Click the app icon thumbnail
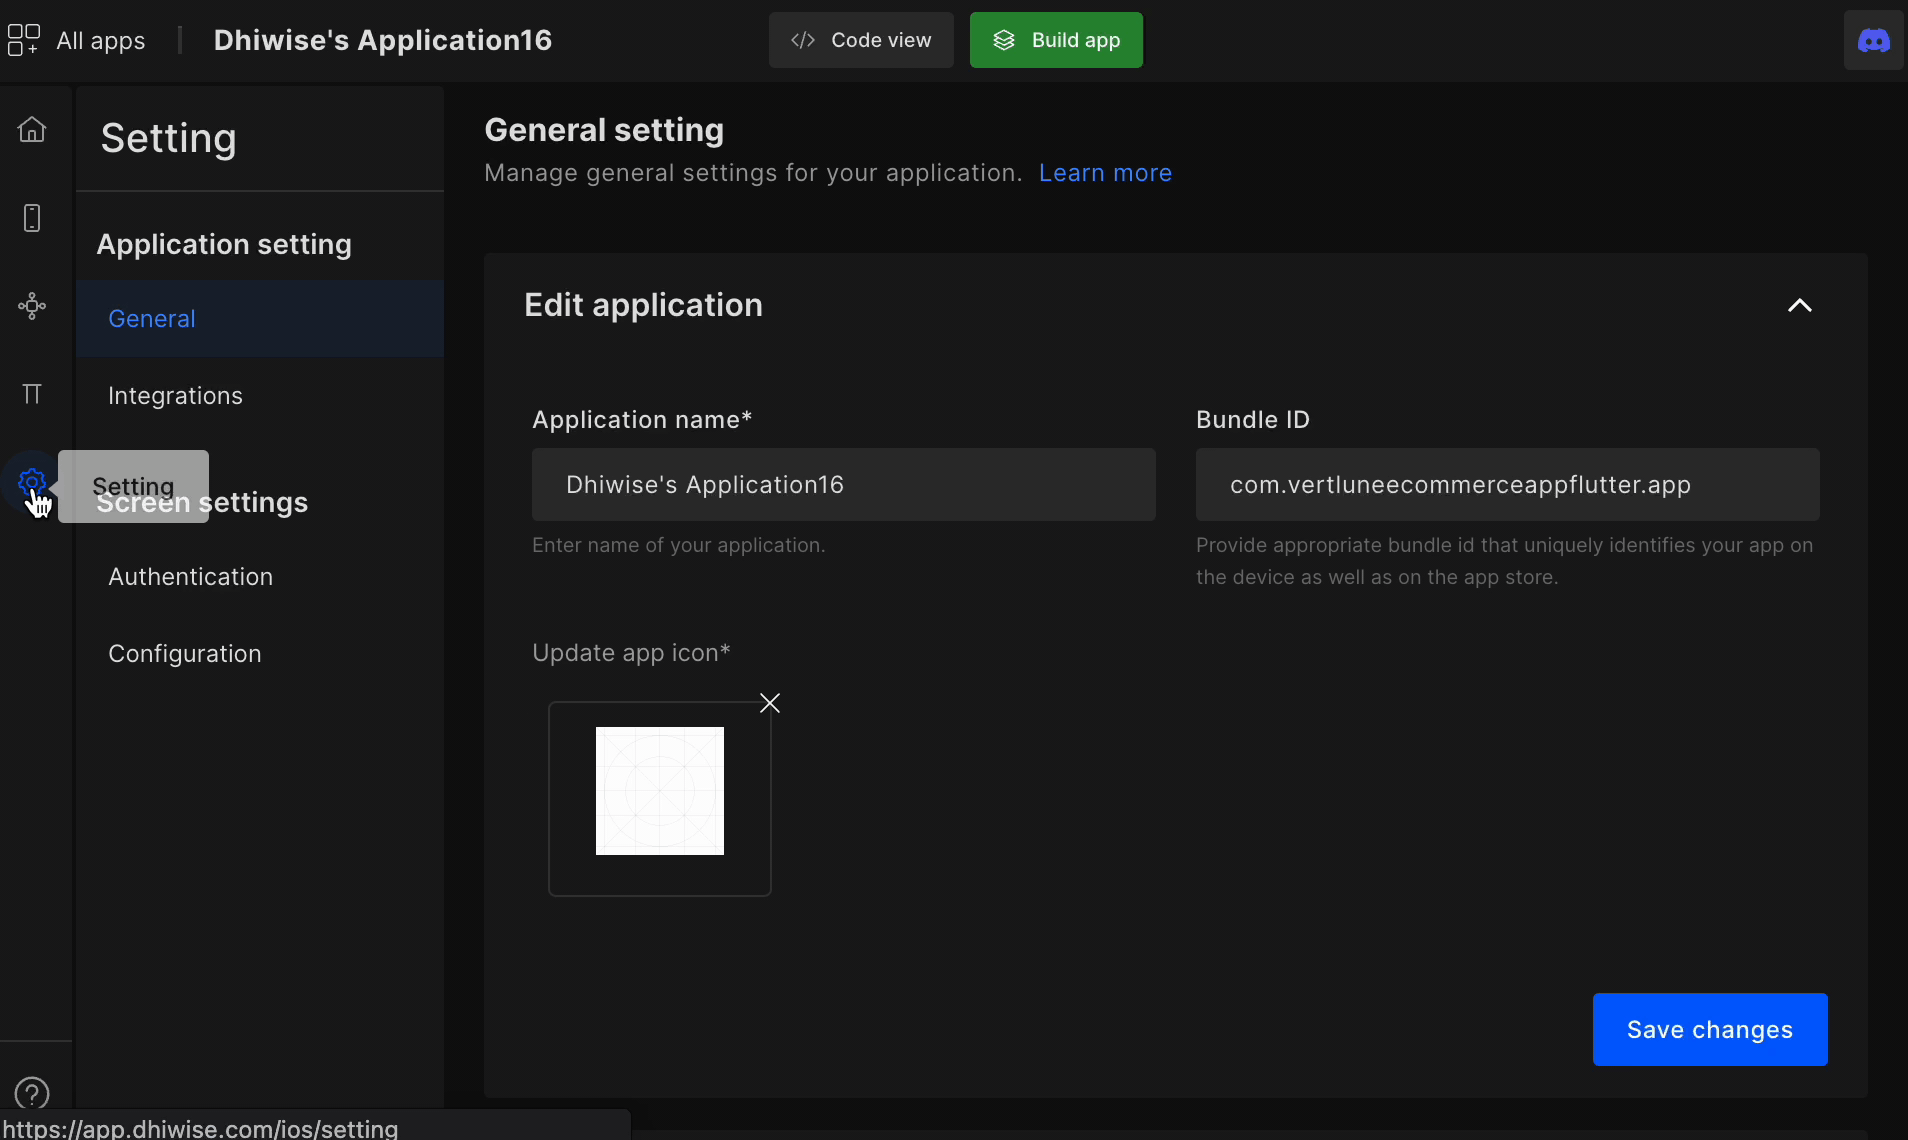The width and height of the screenshot is (1908, 1140). click(x=660, y=791)
